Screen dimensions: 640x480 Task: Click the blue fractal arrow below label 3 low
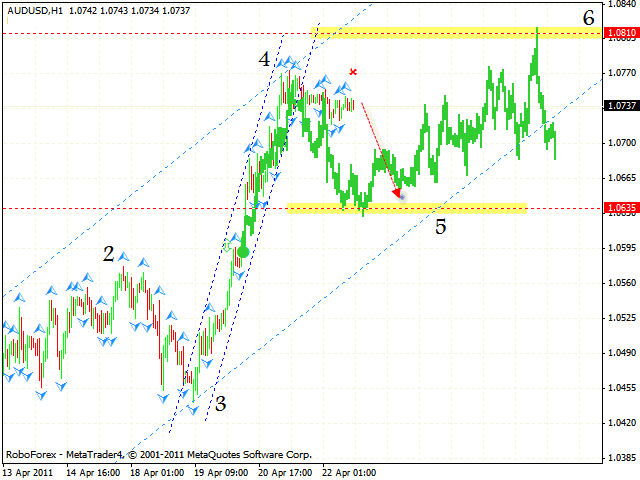[x=192, y=409]
